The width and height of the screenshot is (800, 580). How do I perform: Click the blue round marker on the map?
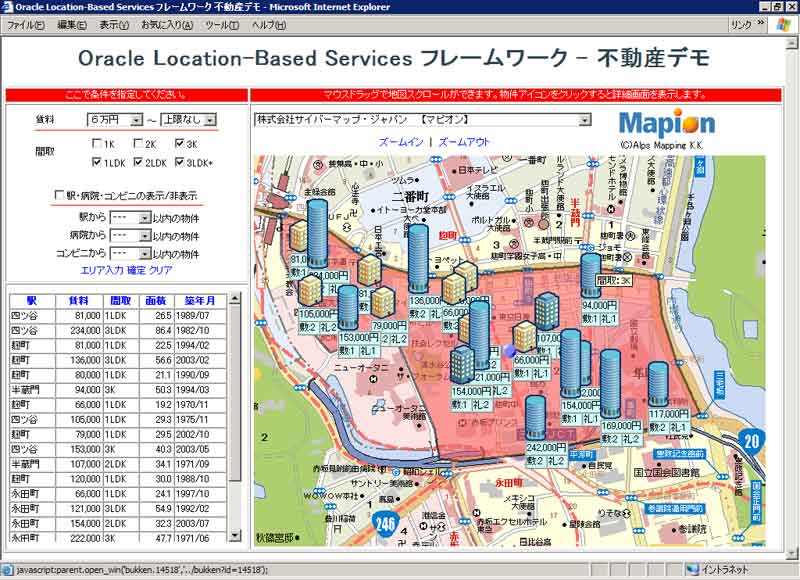tap(509, 350)
